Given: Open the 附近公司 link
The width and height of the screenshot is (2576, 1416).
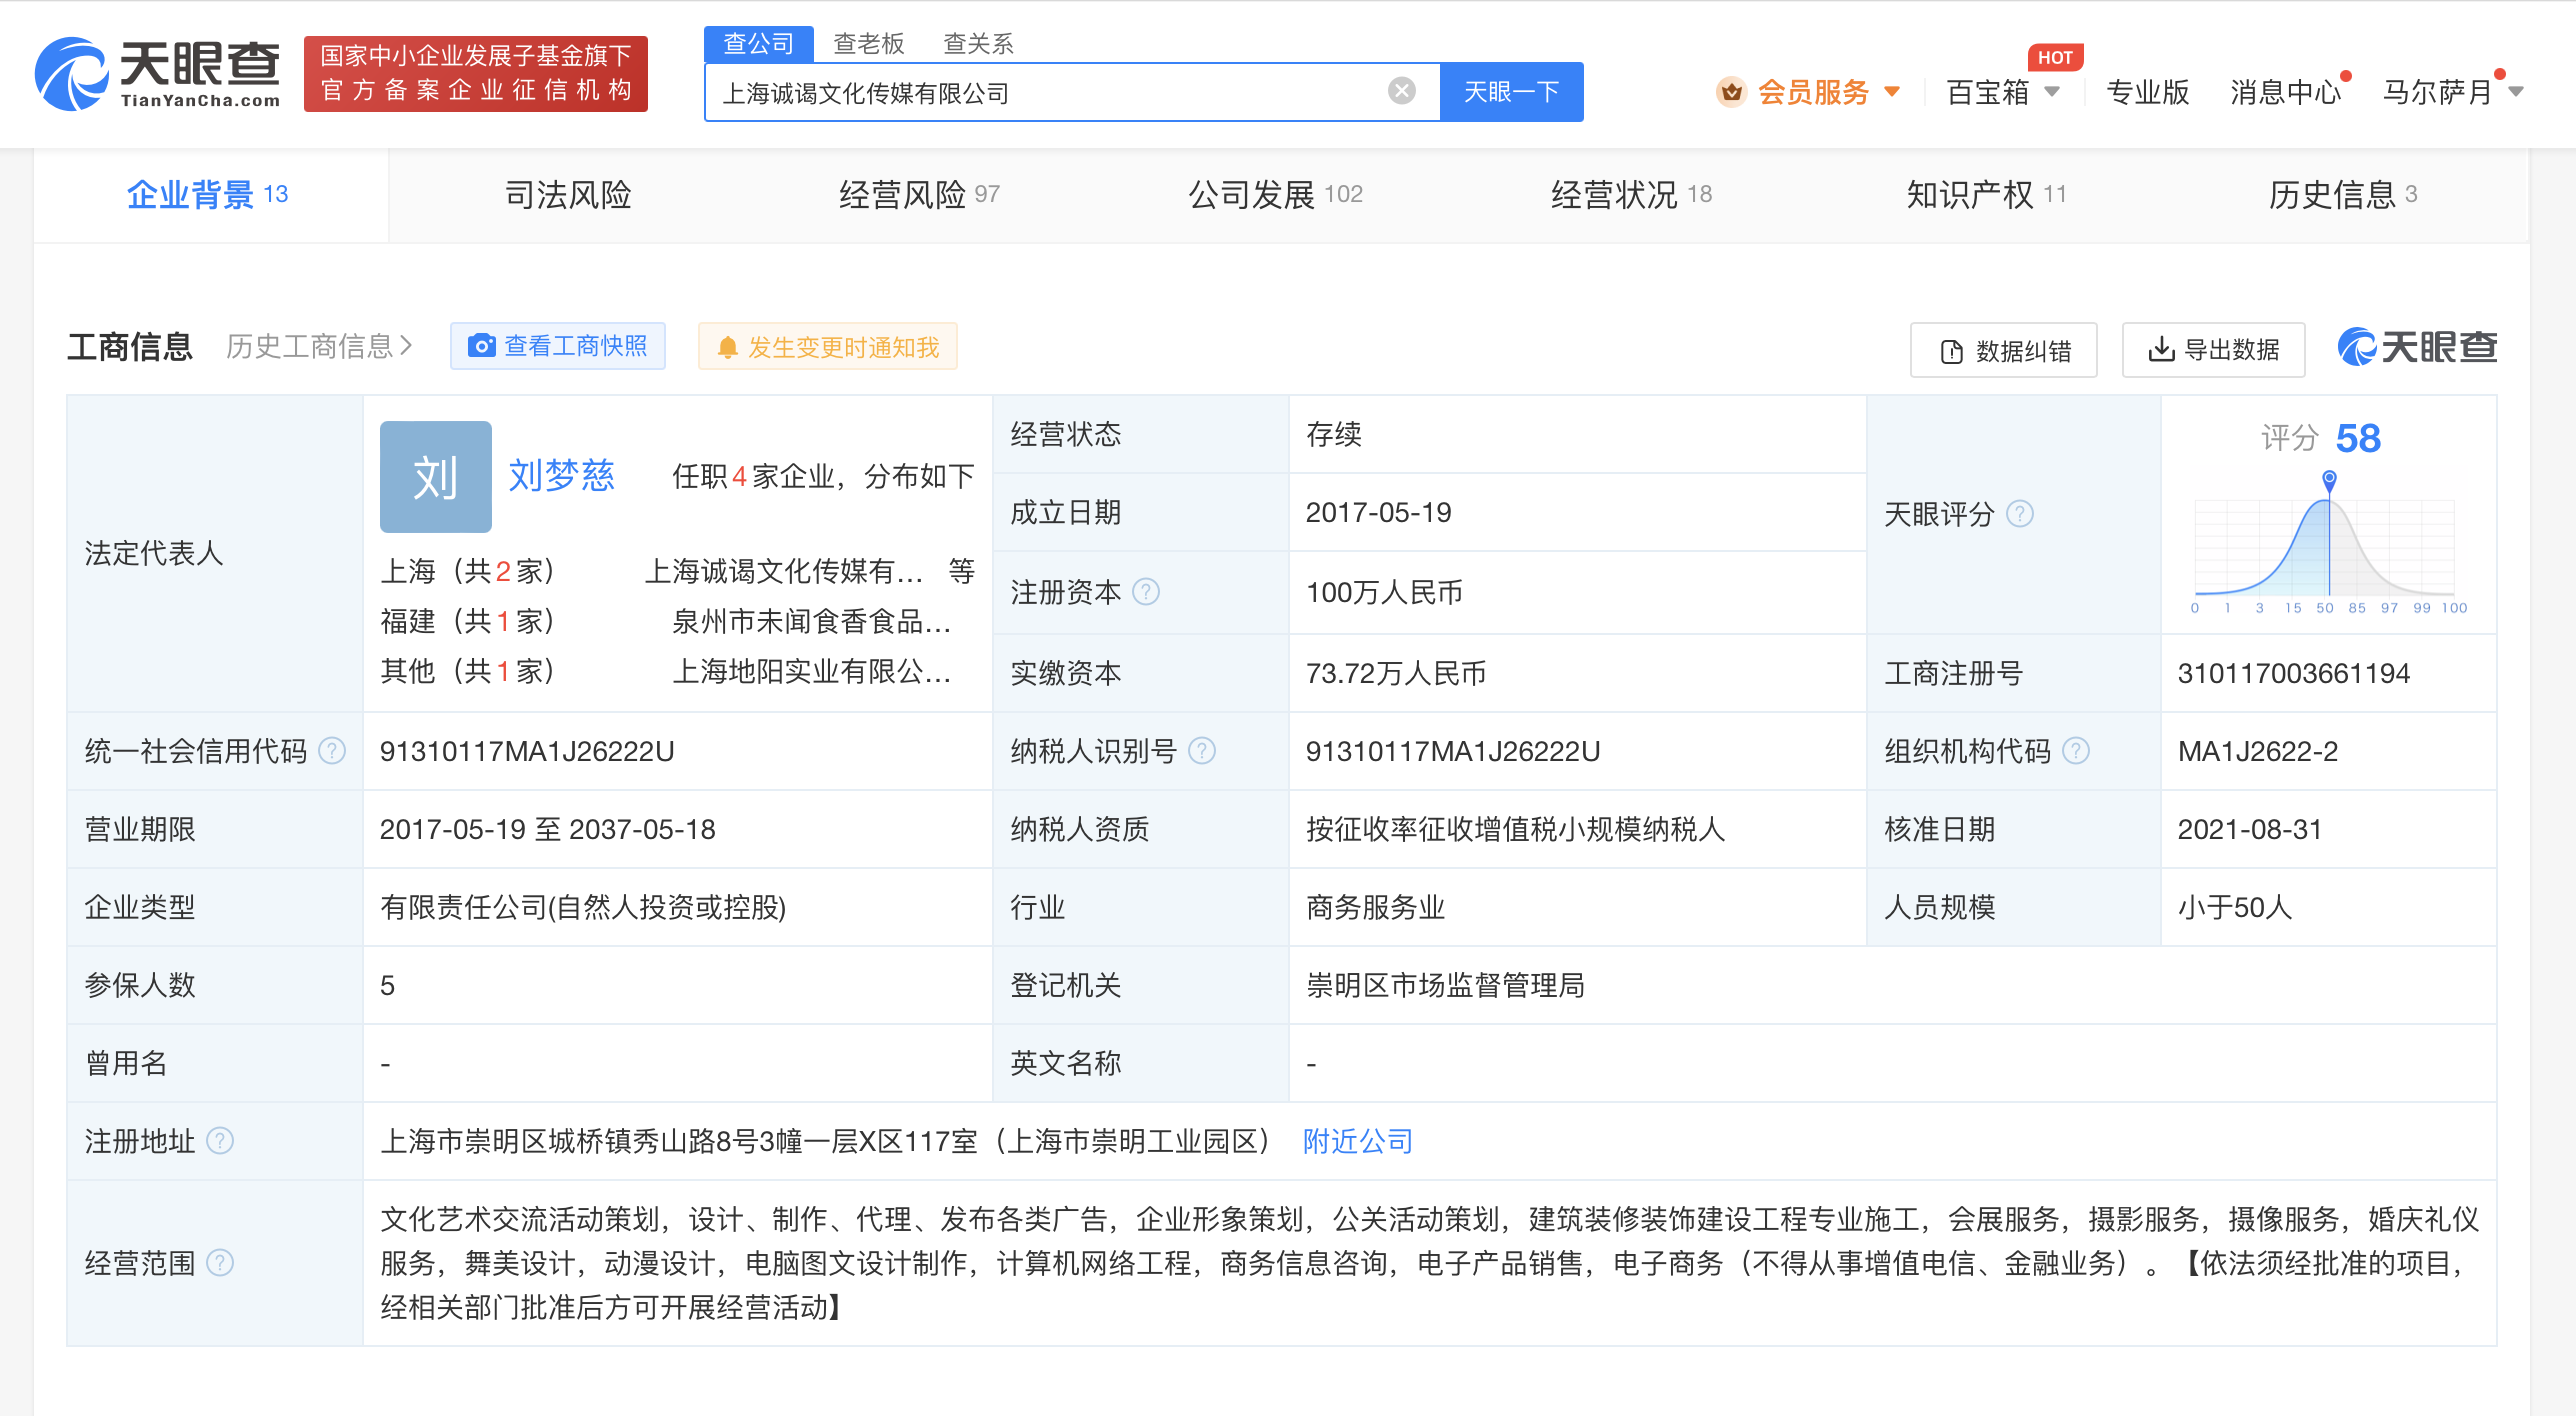Looking at the screenshot, I should [1357, 1141].
